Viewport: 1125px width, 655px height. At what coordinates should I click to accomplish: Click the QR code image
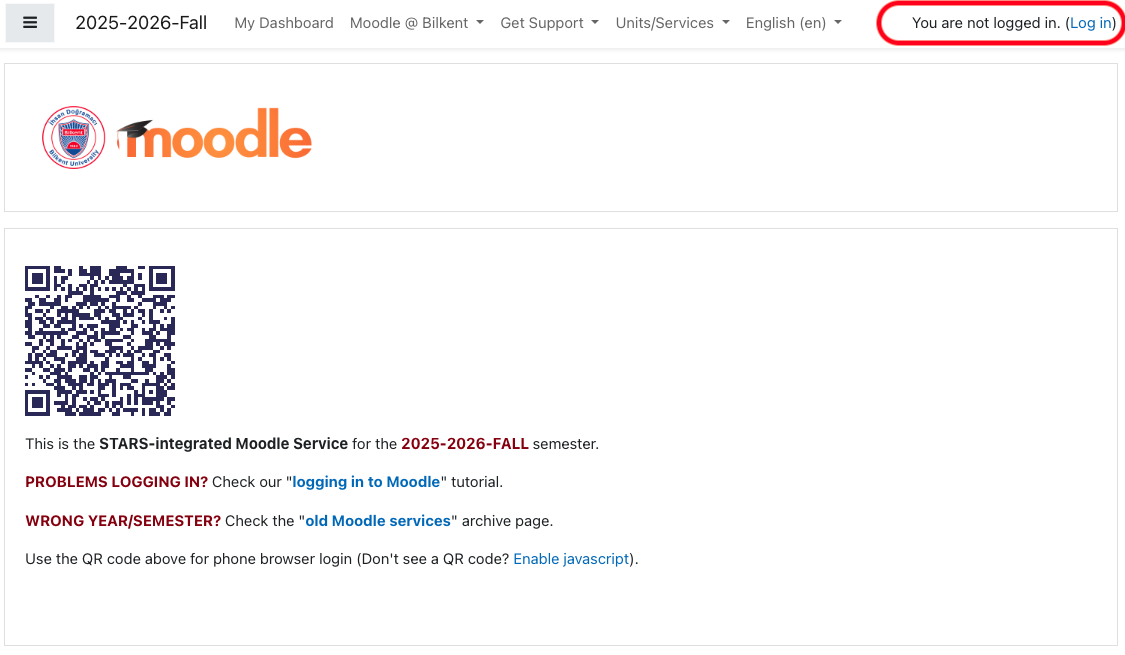point(100,341)
